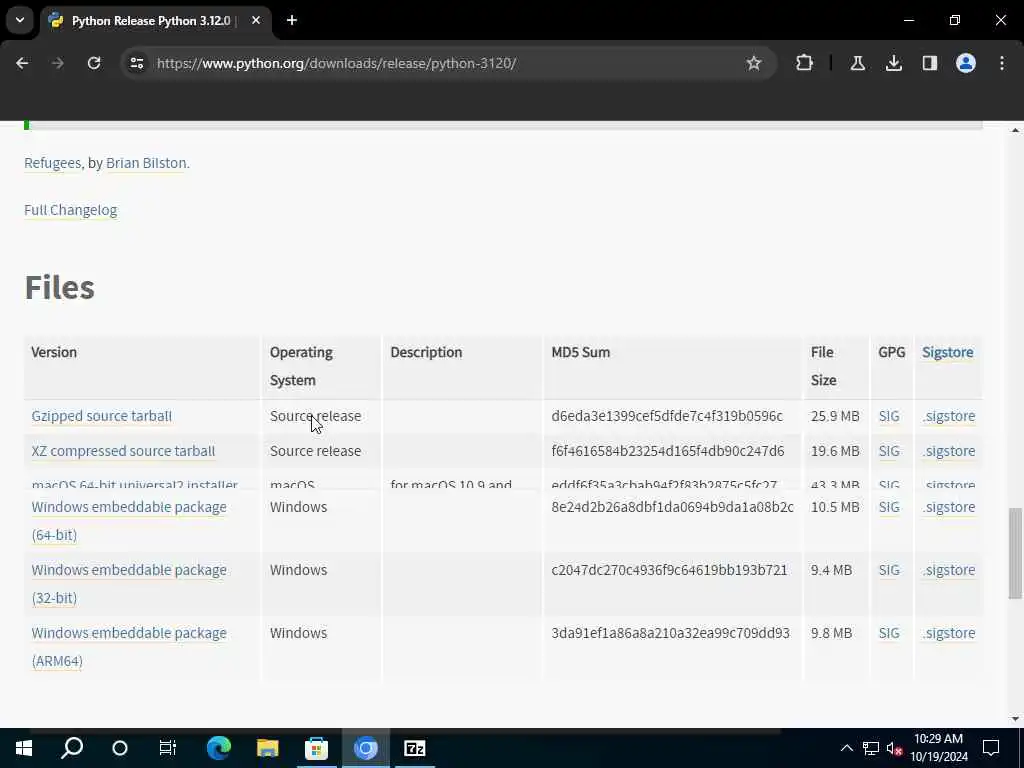The image size is (1024, 768).
Task: Open the Brian Bilston link
Action: 146,163
